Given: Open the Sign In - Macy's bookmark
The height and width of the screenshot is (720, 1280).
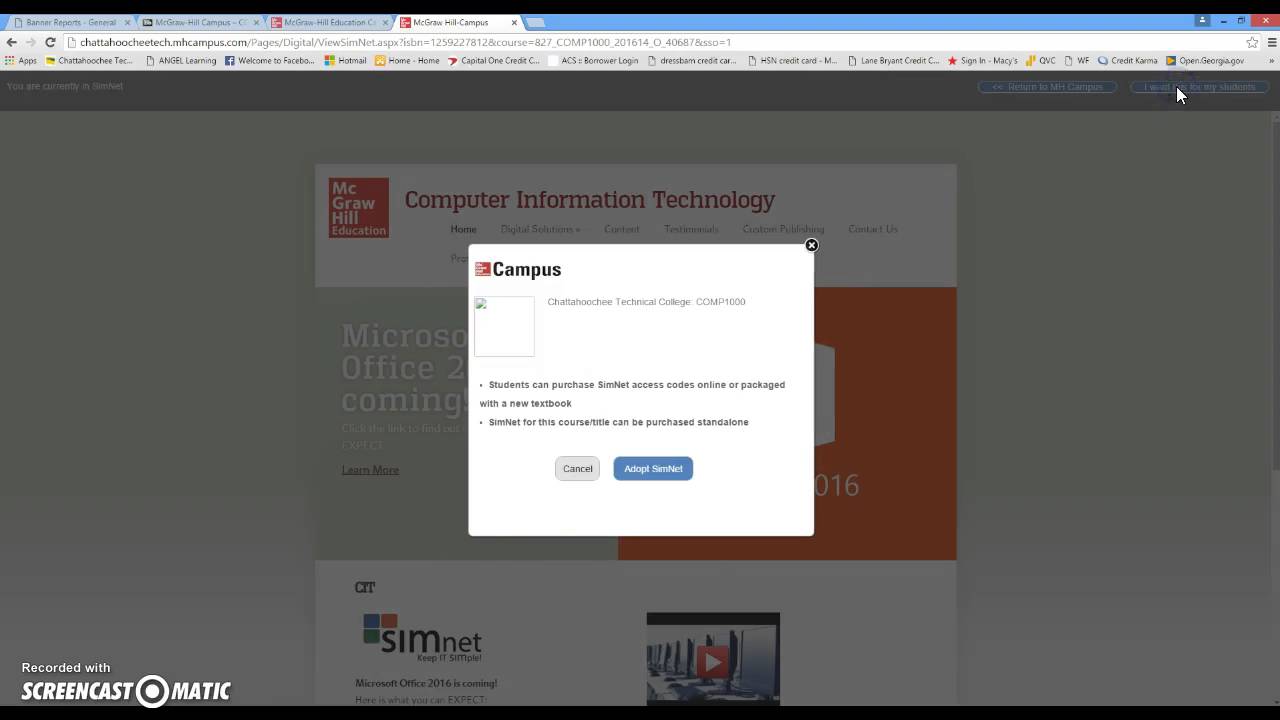Looking at the screenshot, I should 982,60.
